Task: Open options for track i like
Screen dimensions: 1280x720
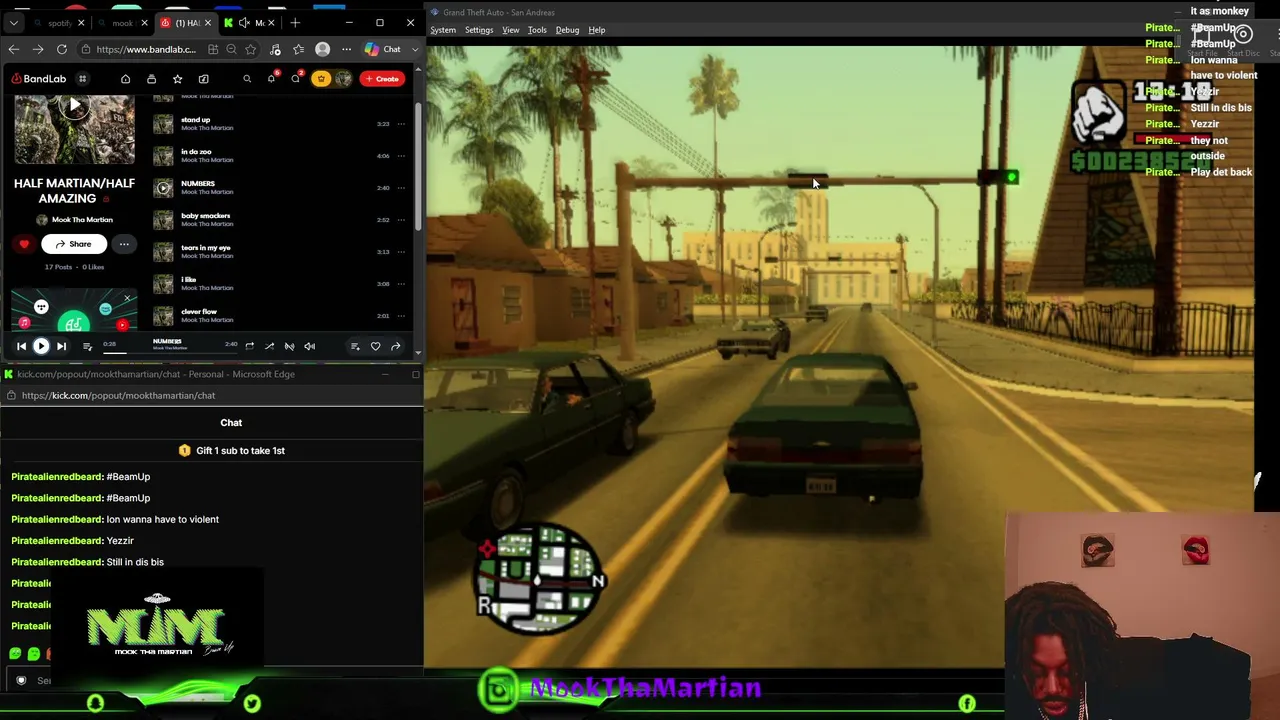Action: click(x=401, y=284)
